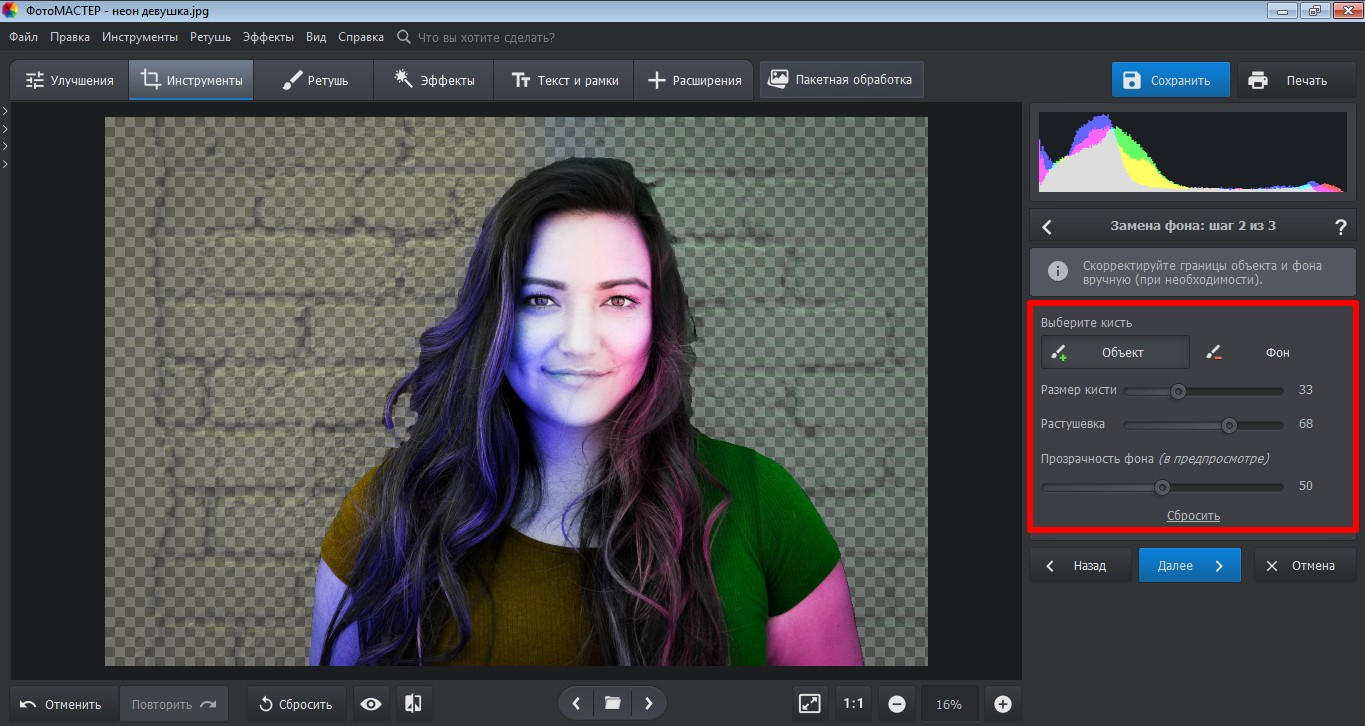
Task: Set zoom to 1:1 scale
Action: [853, 704]
